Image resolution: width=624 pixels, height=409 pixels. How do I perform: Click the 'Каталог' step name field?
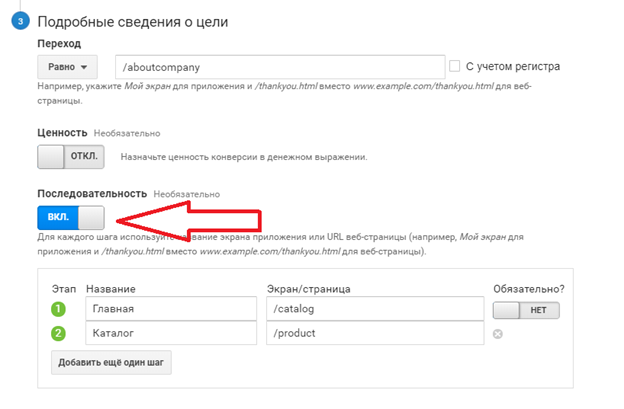[171, 333]
